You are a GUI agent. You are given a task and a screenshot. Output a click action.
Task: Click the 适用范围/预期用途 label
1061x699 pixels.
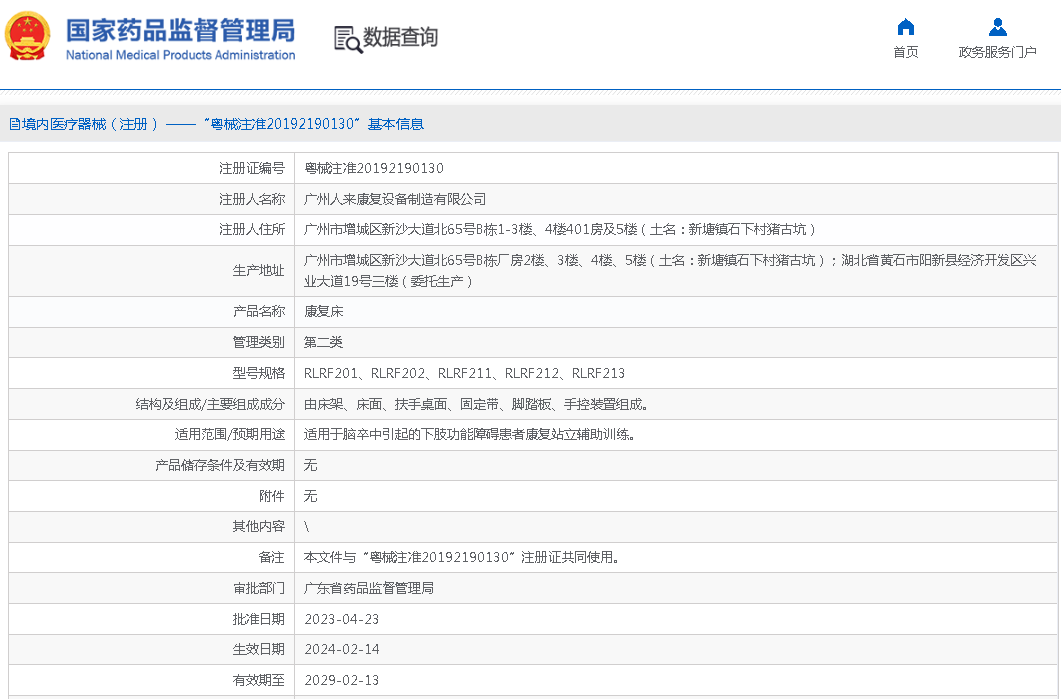point(229,434)
